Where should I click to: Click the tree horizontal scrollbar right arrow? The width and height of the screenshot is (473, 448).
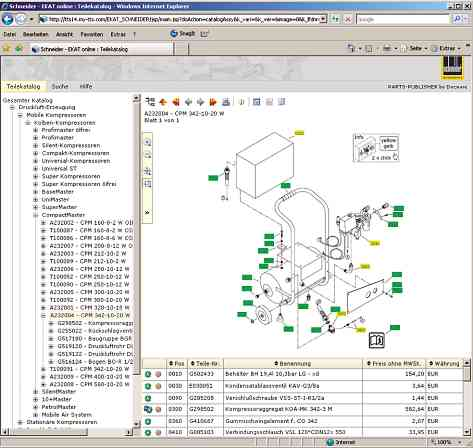[x=129, y=432]
